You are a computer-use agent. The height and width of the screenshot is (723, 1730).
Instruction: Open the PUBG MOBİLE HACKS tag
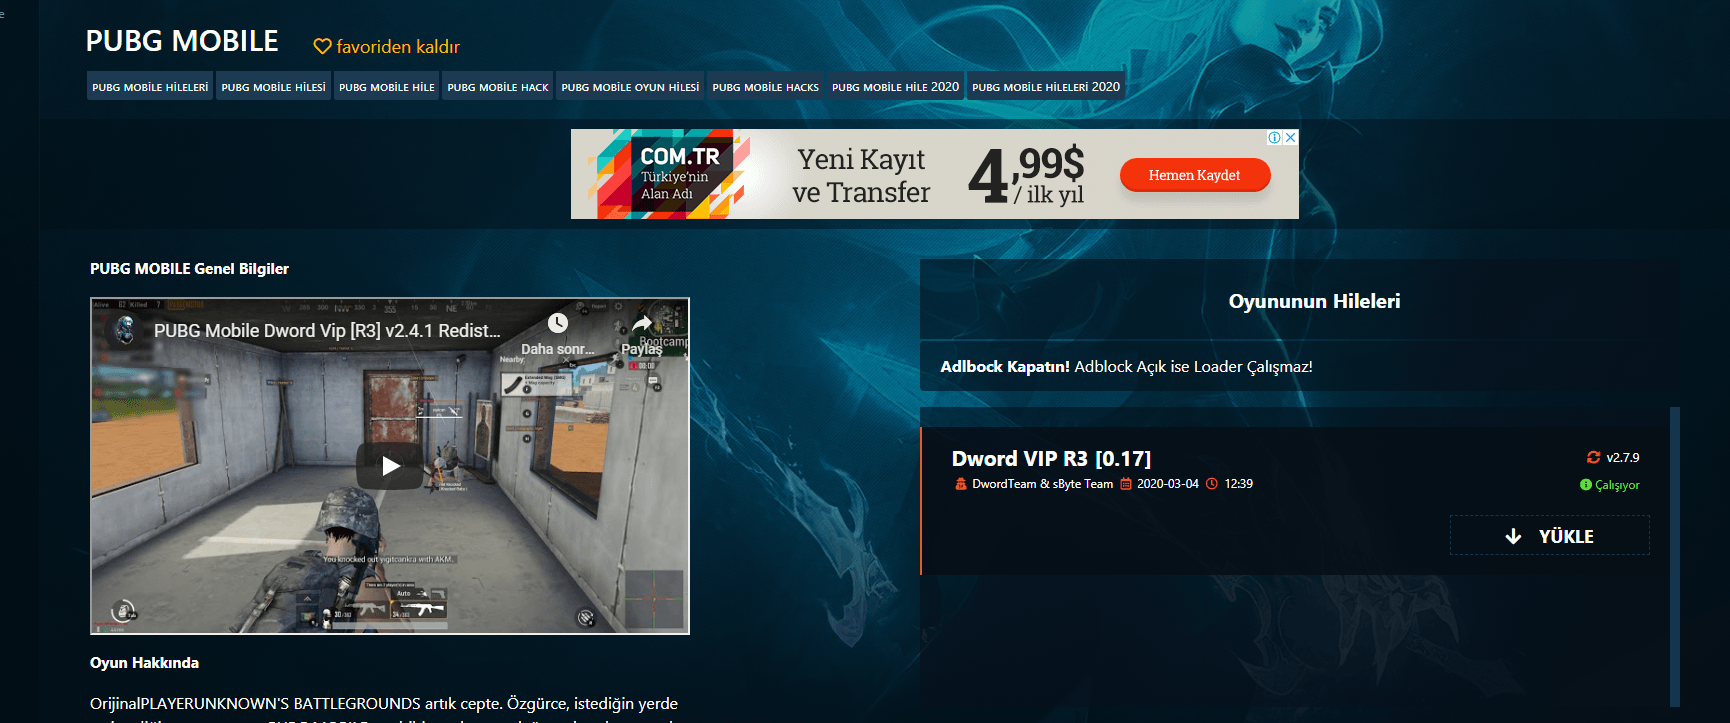tap(765, 87)
